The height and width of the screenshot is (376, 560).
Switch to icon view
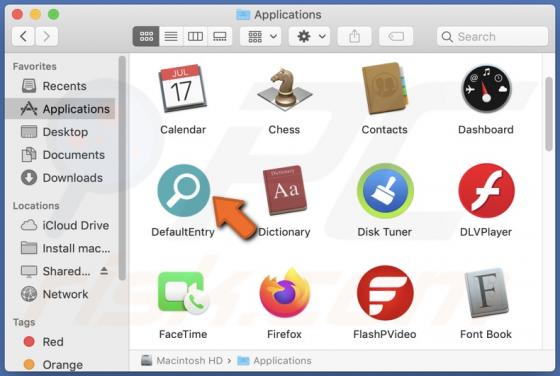pyautogui.click(x=146, y=36)
